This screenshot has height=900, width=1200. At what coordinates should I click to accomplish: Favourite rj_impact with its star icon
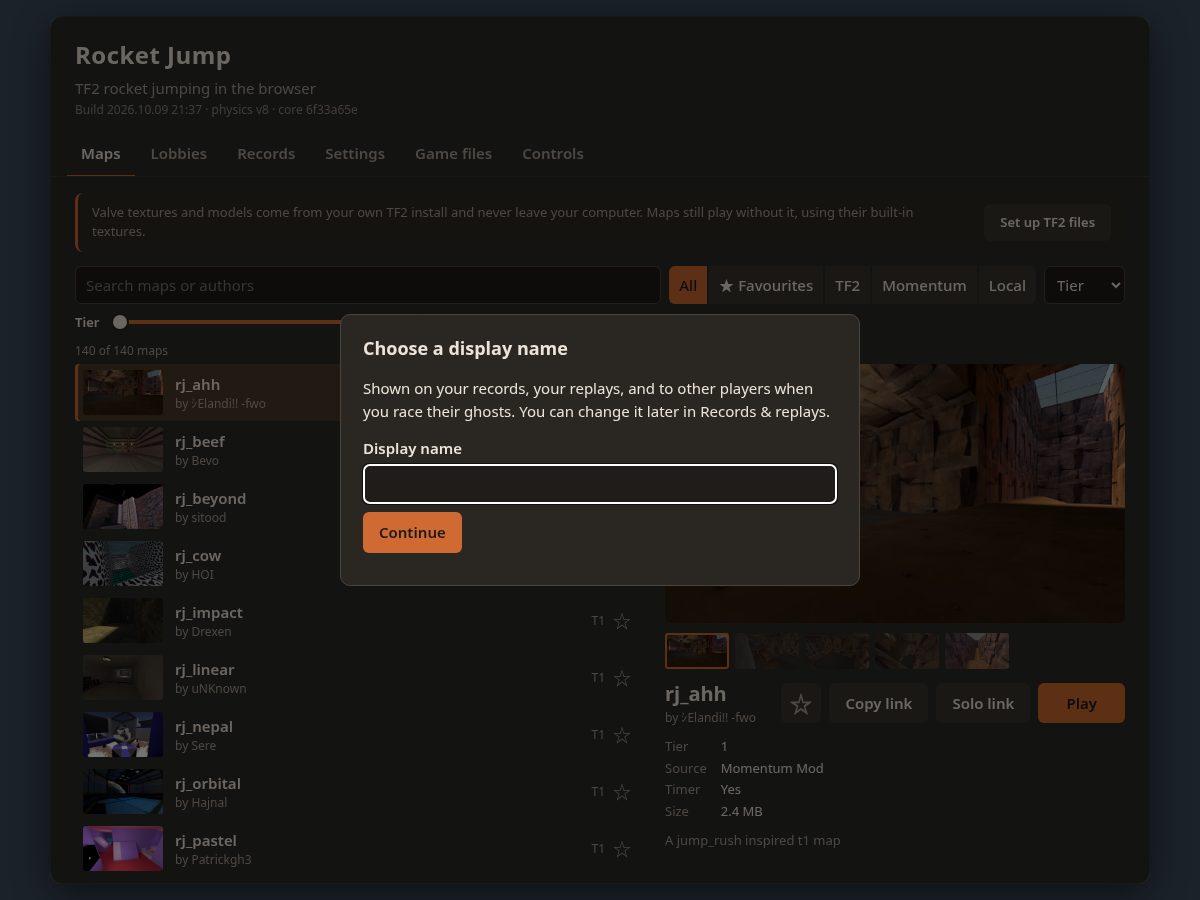click(x=621, y=621)
